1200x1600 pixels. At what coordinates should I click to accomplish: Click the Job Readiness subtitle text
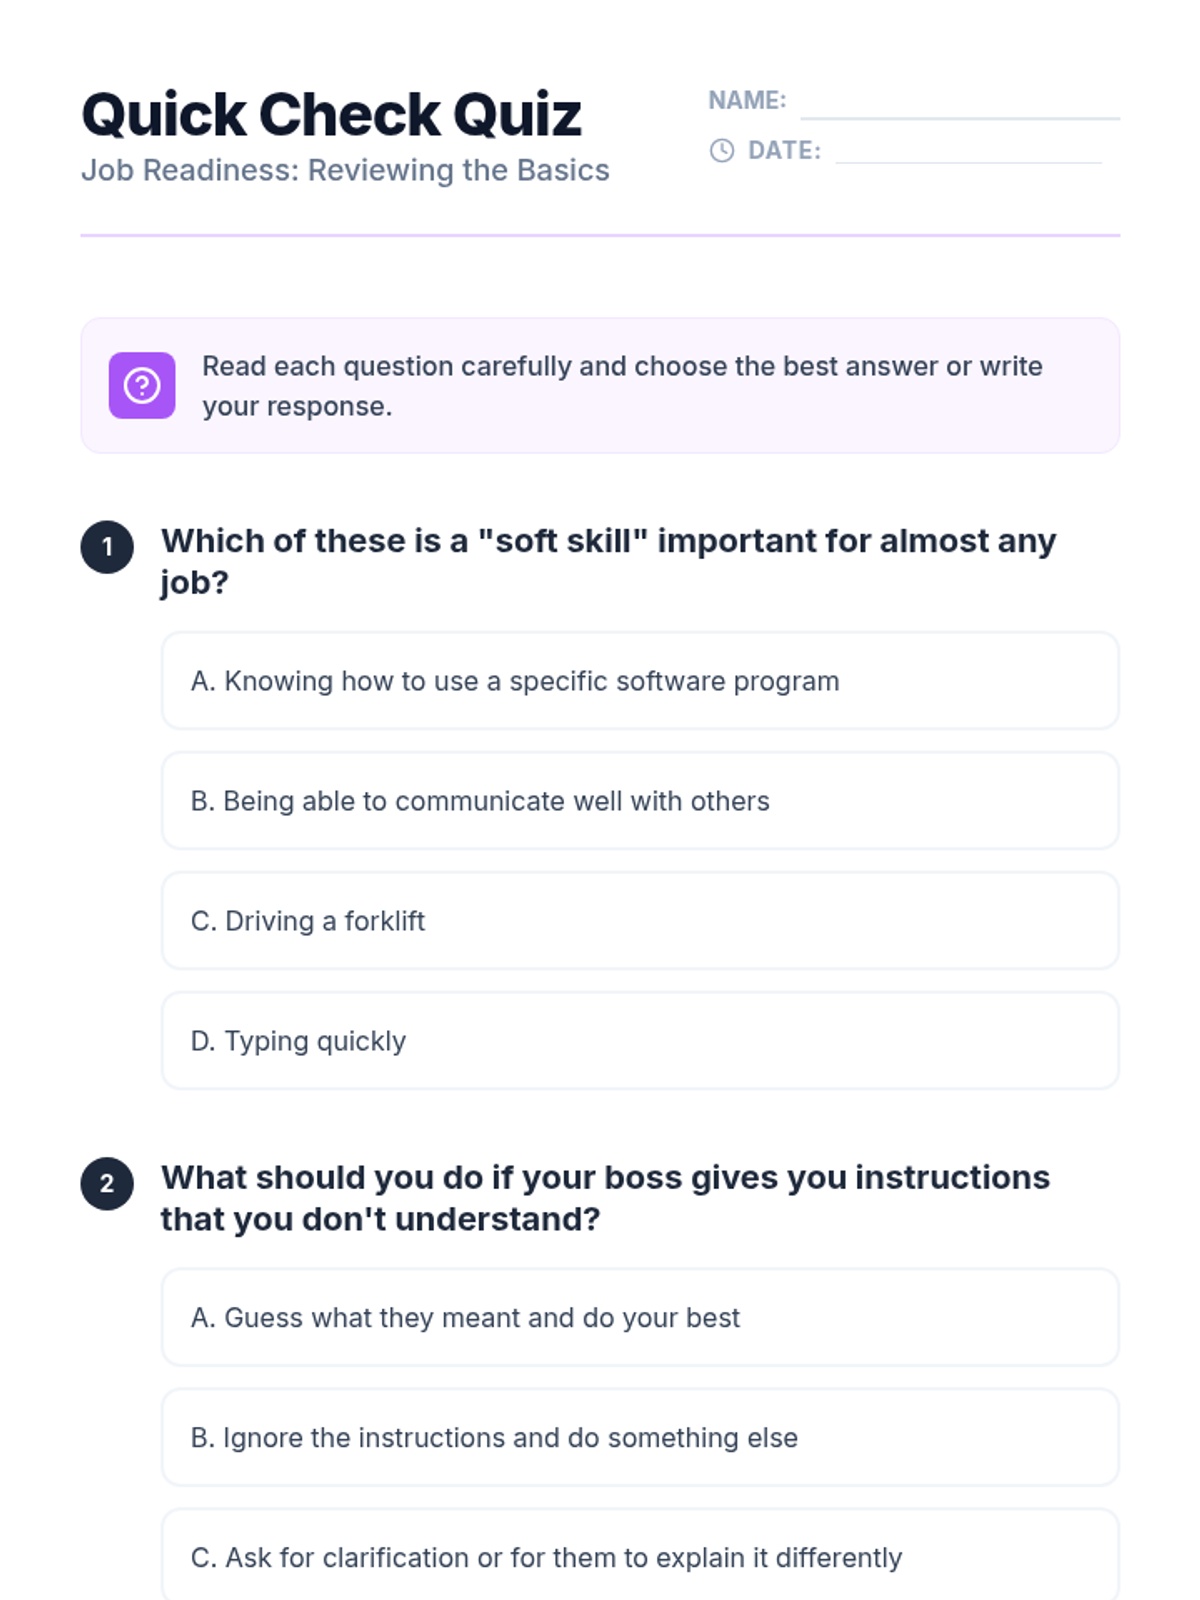[x=345, y=170]
